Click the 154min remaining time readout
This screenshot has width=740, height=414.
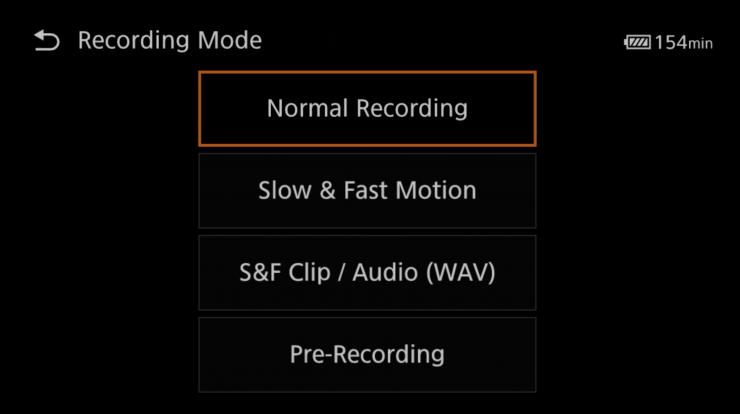[684, 43]
